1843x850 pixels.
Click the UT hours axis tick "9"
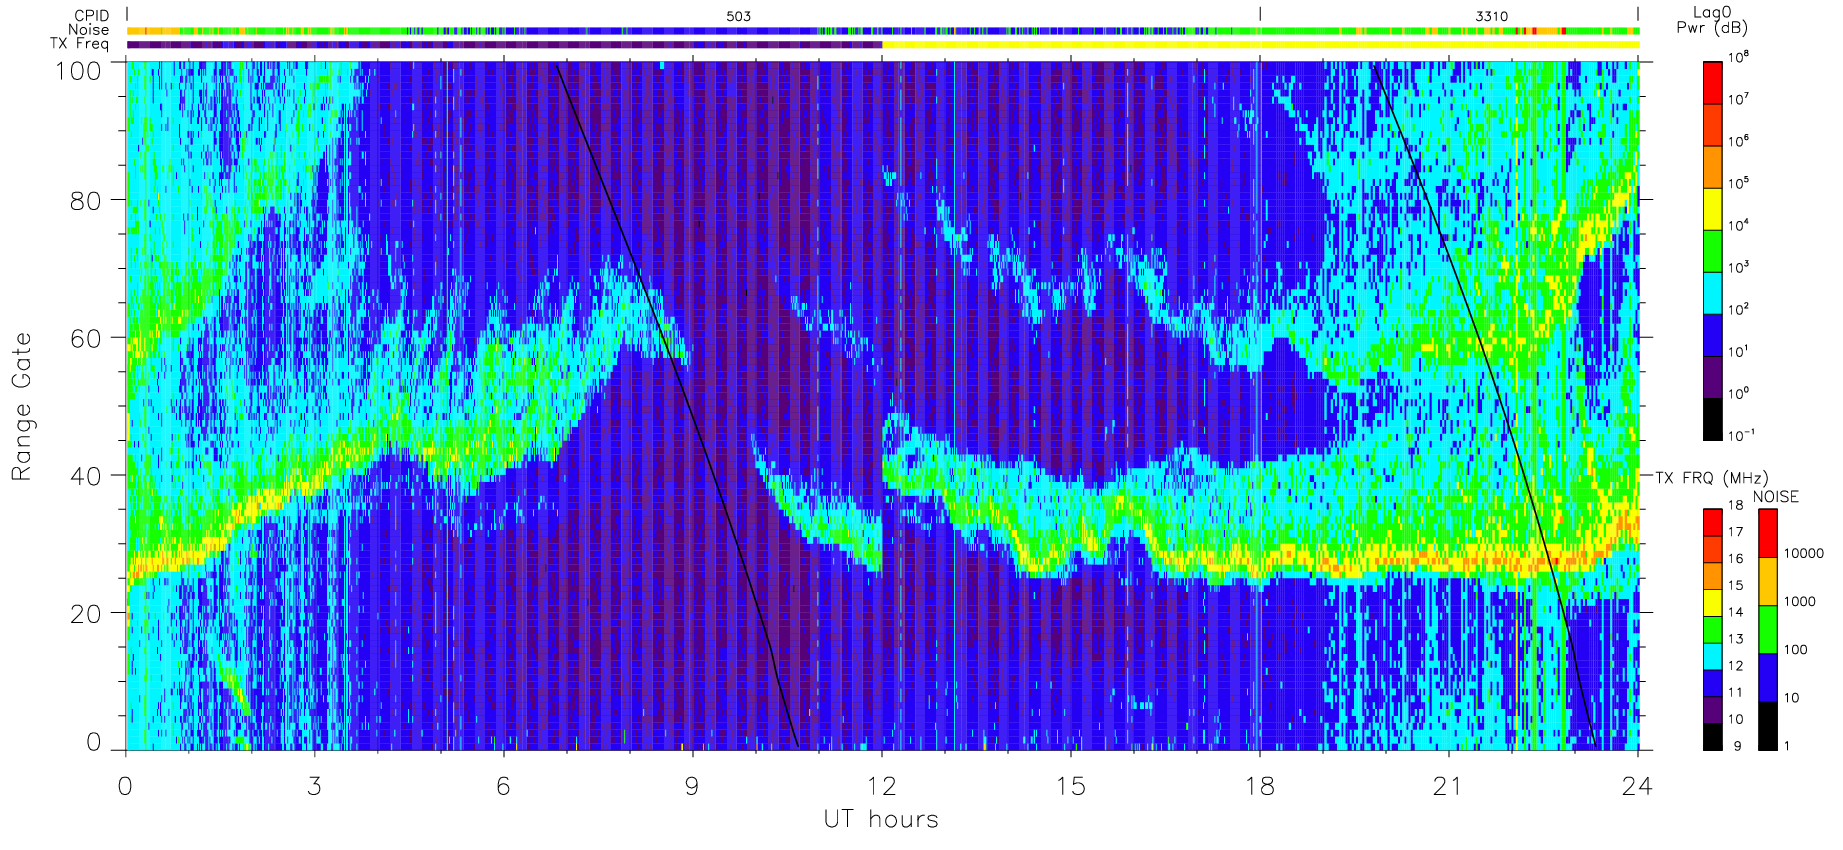point(692,786)
